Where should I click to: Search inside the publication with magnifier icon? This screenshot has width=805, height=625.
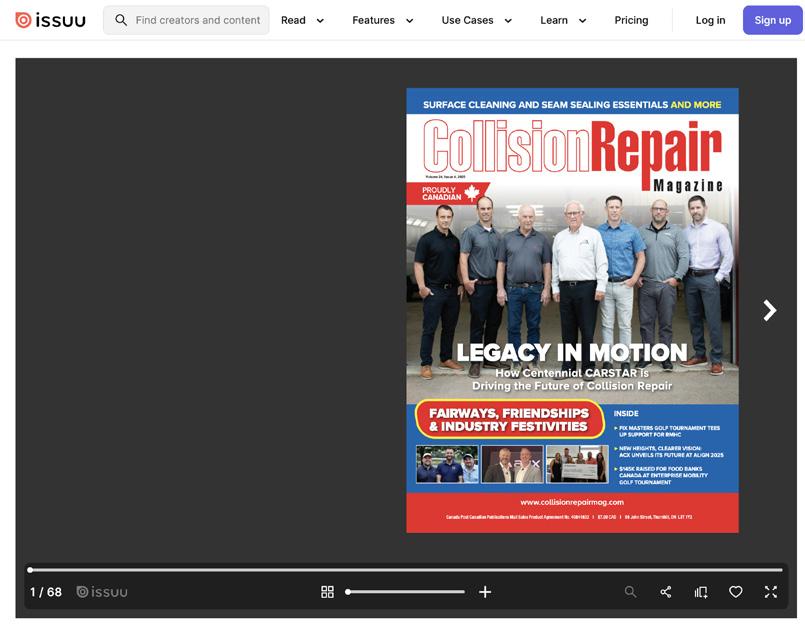630,592
